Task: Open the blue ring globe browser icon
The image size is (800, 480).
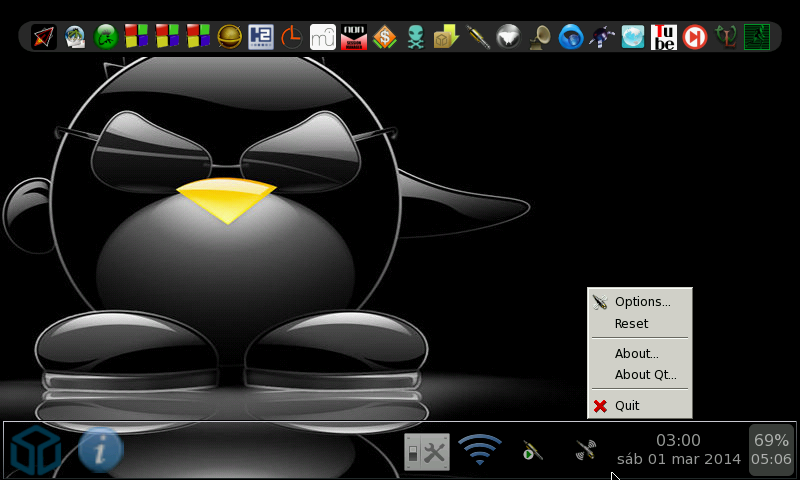Action: pos(571,37)
